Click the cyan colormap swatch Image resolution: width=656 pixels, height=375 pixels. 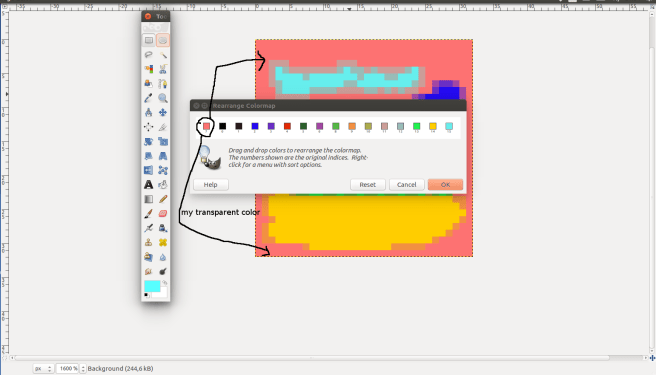(x=449, y=126)
